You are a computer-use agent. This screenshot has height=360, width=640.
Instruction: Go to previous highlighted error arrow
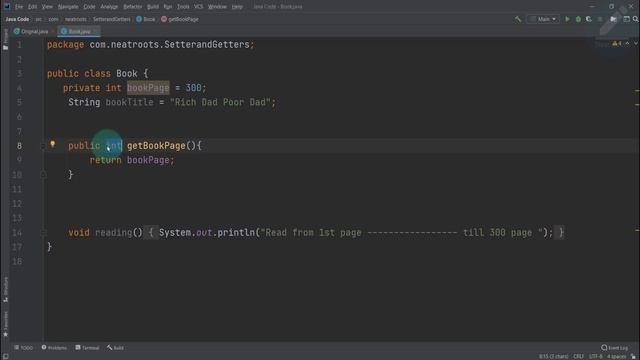(x=627, y=44)
